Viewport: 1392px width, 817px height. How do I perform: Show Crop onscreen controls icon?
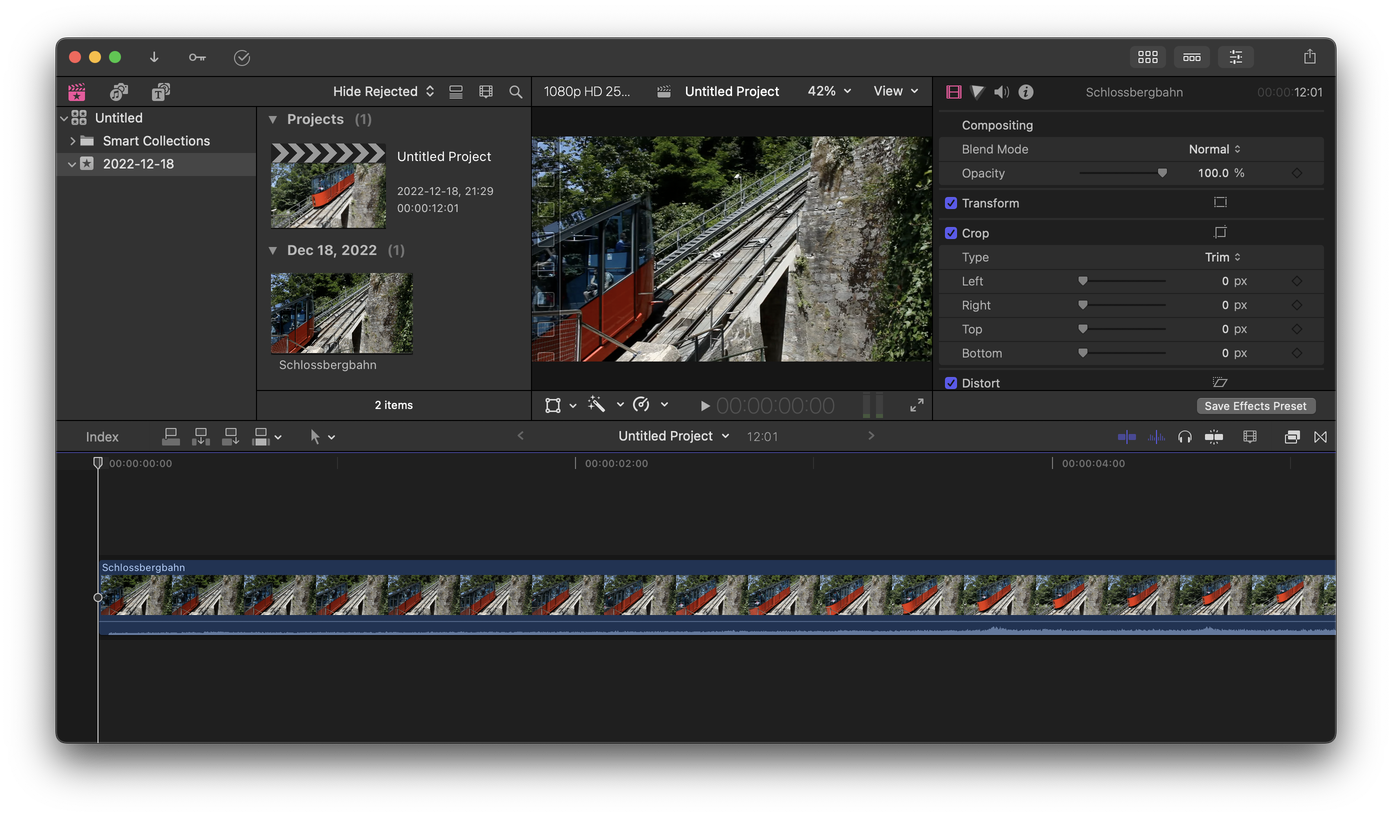coord(1220,233)
